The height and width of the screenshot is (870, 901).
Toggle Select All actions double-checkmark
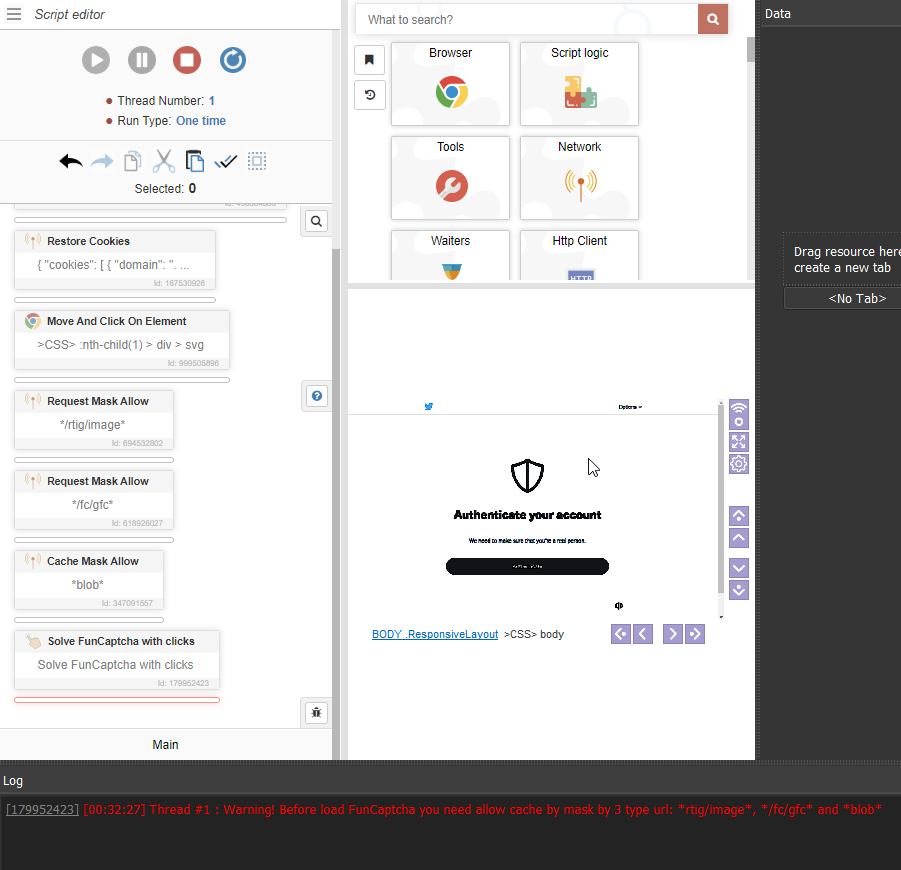226,161
